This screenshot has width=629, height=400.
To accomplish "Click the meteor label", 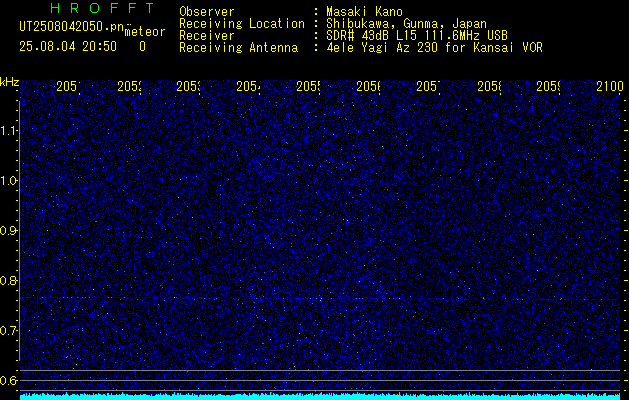I will pyautogui.click(x=145, y=32).
